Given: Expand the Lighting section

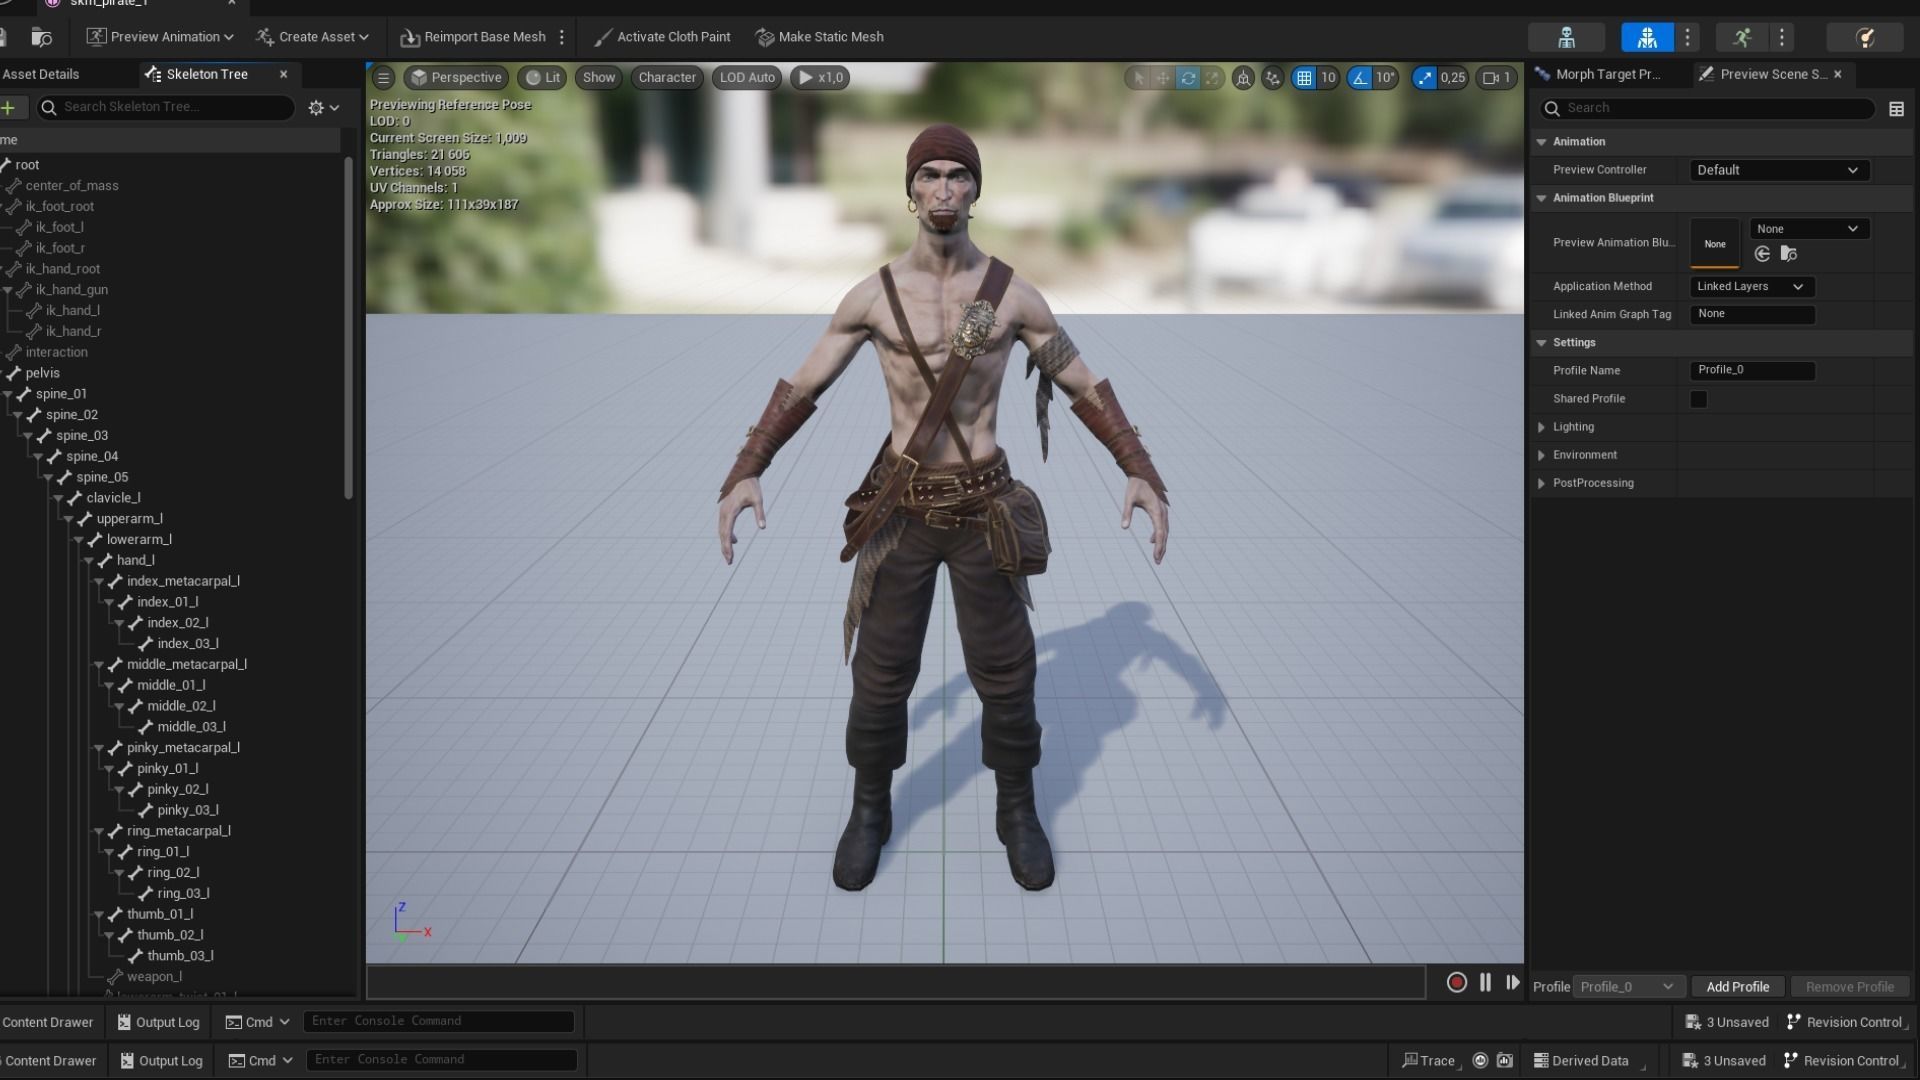Looking at the screenshot, I should click(1541, 427).
